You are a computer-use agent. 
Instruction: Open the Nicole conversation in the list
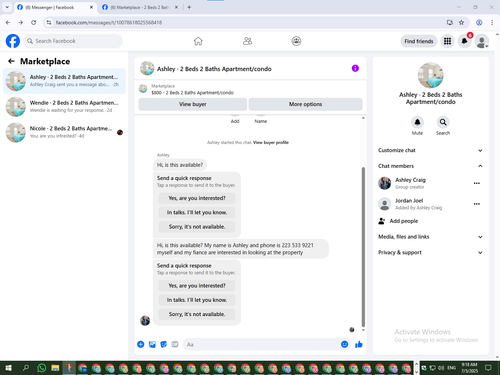(x=64, y=132)
